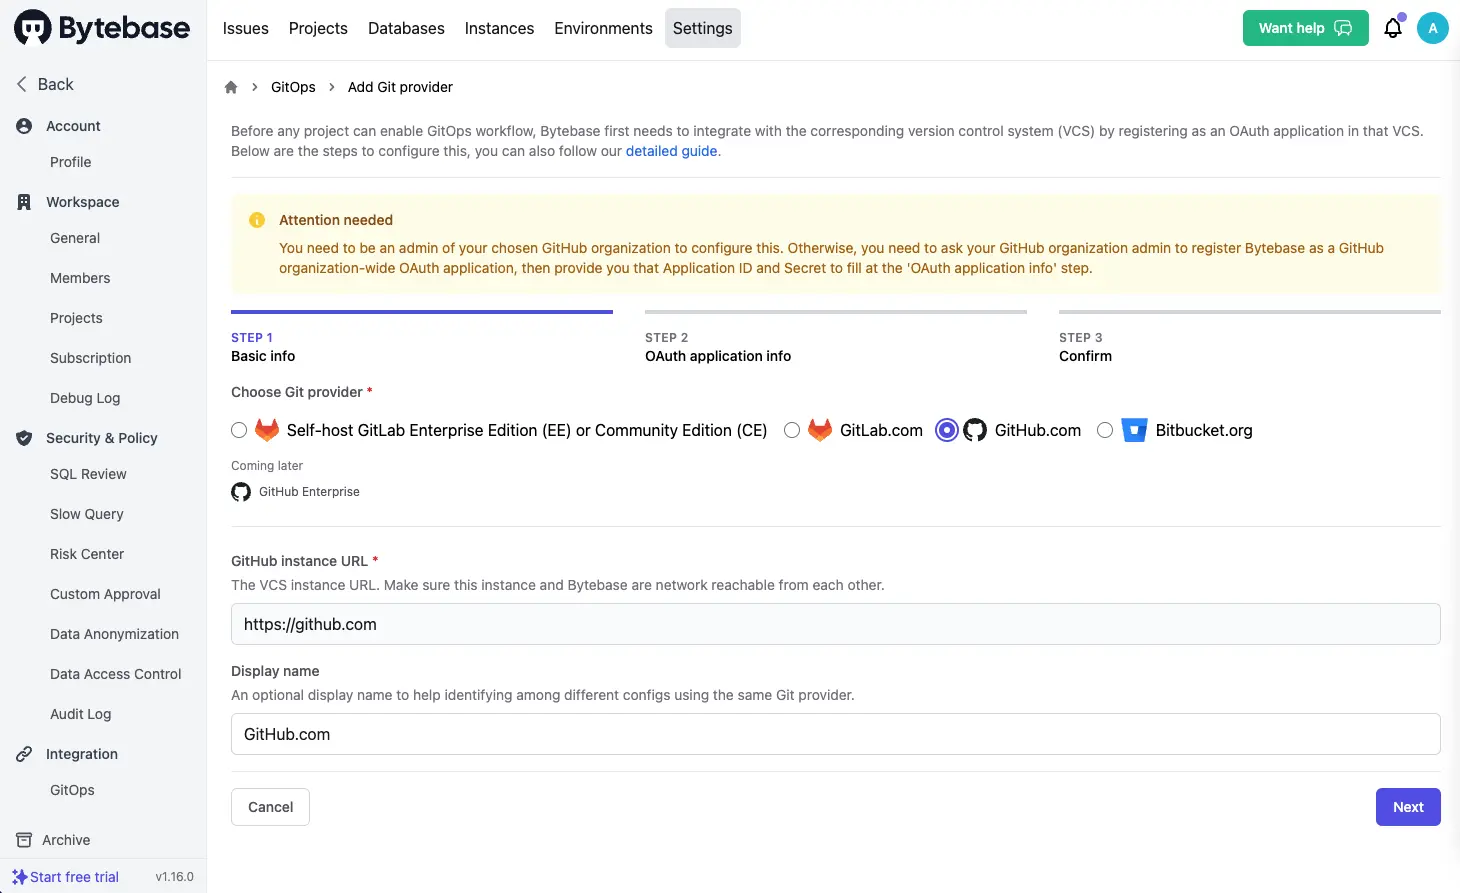Open the detailed guide link
The width and height of the screenshot is (1460, 893).
click(x=671, y=151)
